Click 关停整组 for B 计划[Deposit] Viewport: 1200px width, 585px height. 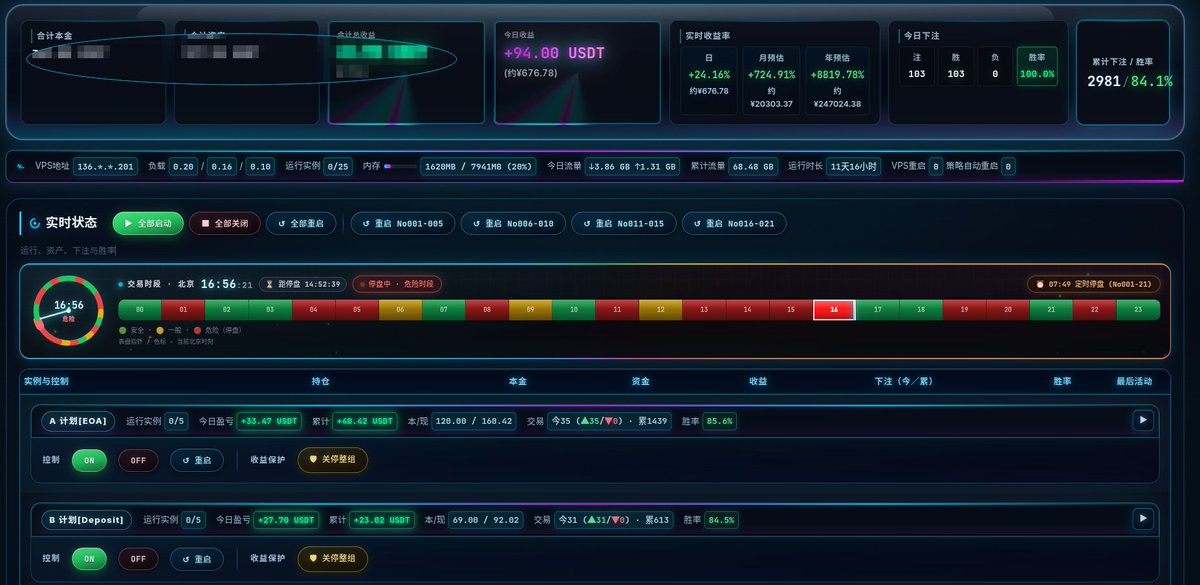click(333, 558)
